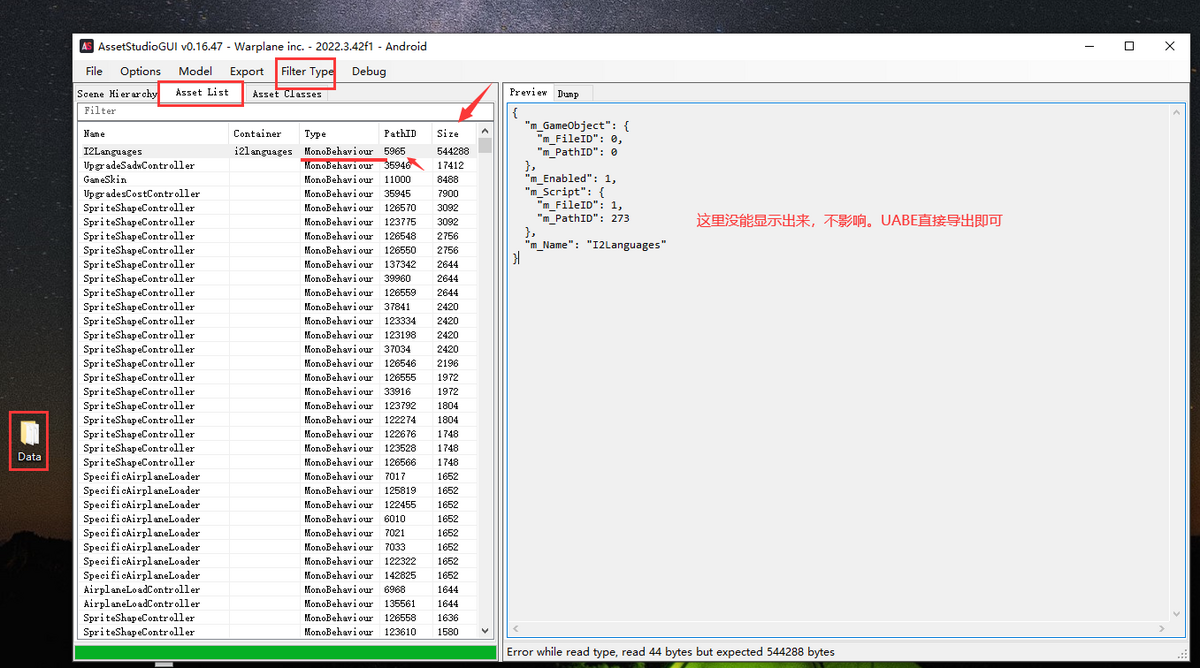Select row with PathID 37841
Screen dimensions: 1200x668
(x=278, y=307)
